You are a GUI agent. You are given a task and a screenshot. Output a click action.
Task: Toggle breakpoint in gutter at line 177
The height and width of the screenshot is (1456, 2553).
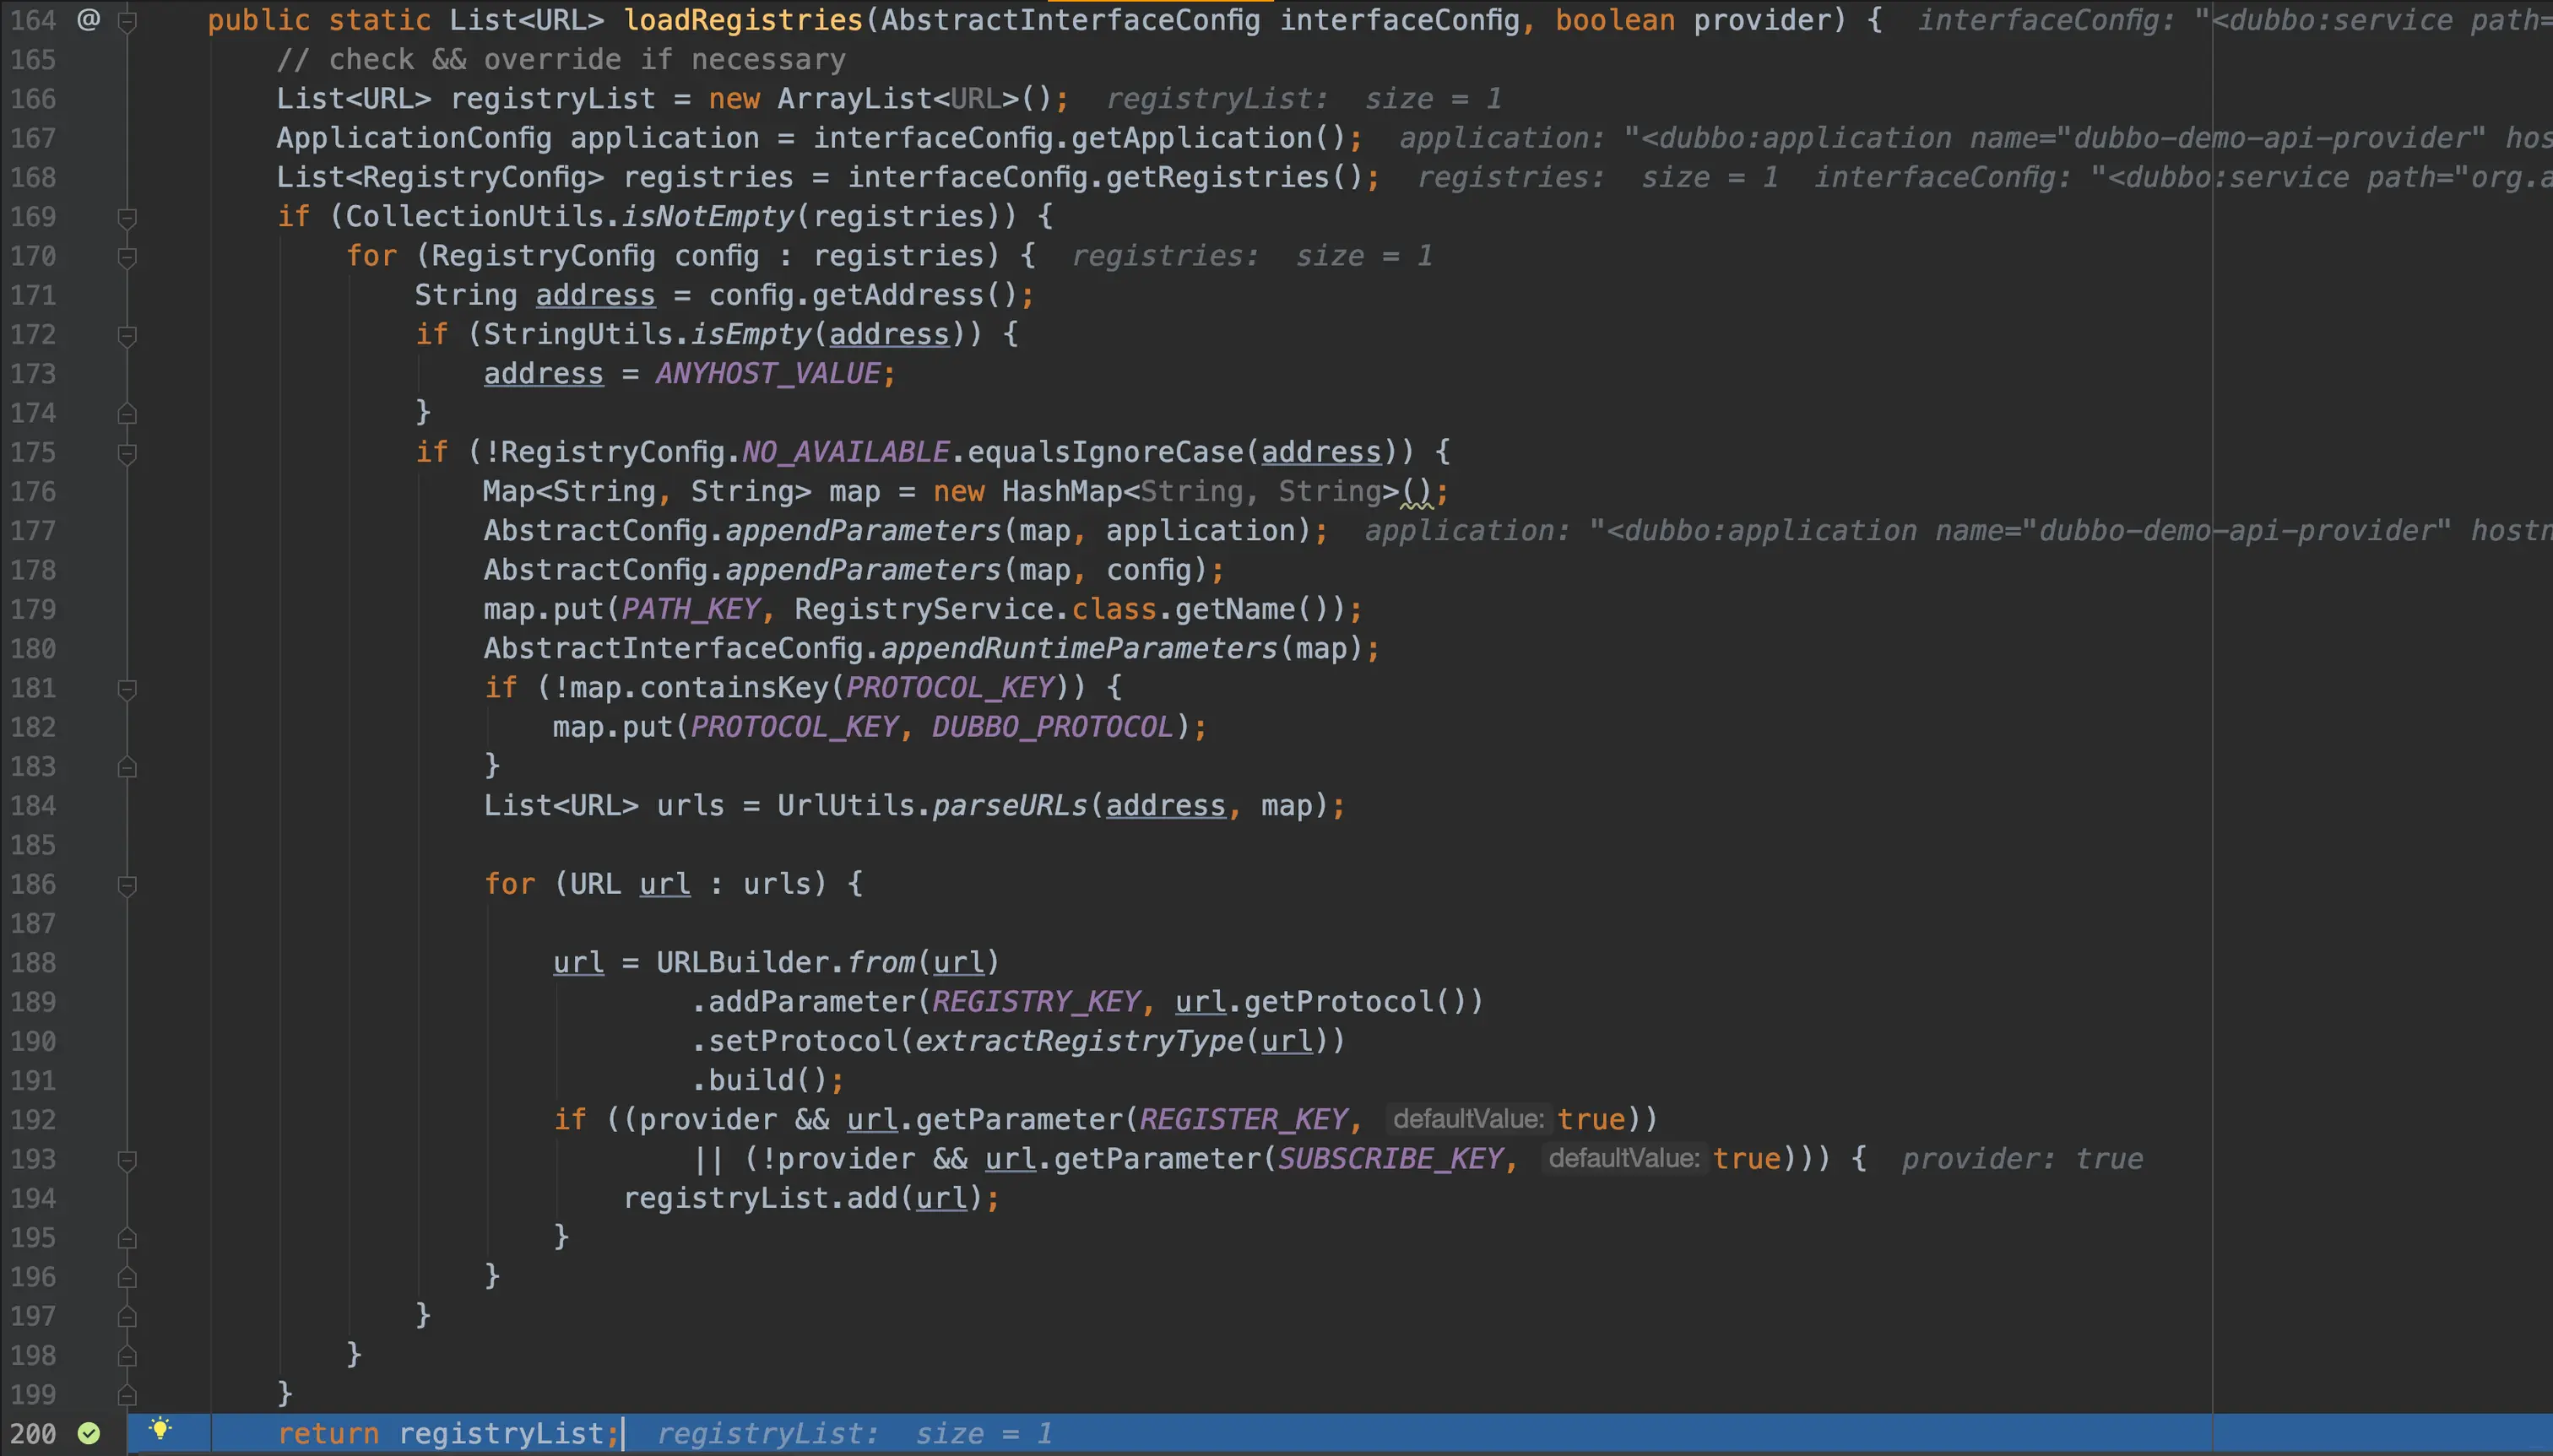point(88,531)
